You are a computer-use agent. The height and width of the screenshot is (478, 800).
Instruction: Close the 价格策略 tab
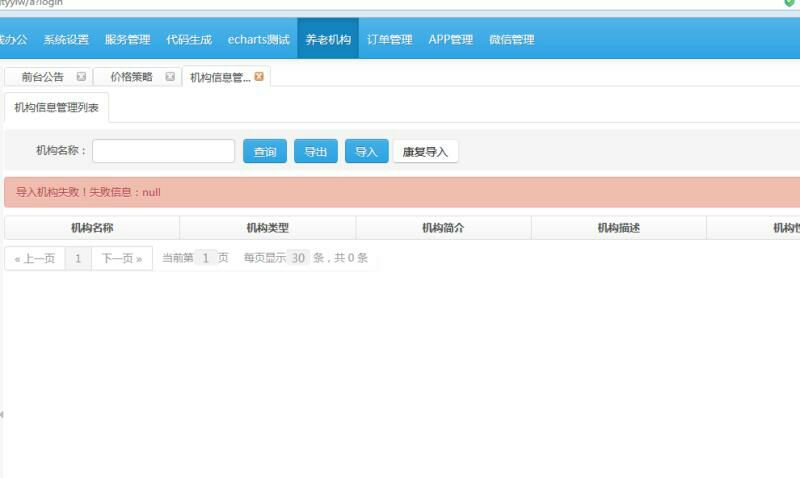170,76
